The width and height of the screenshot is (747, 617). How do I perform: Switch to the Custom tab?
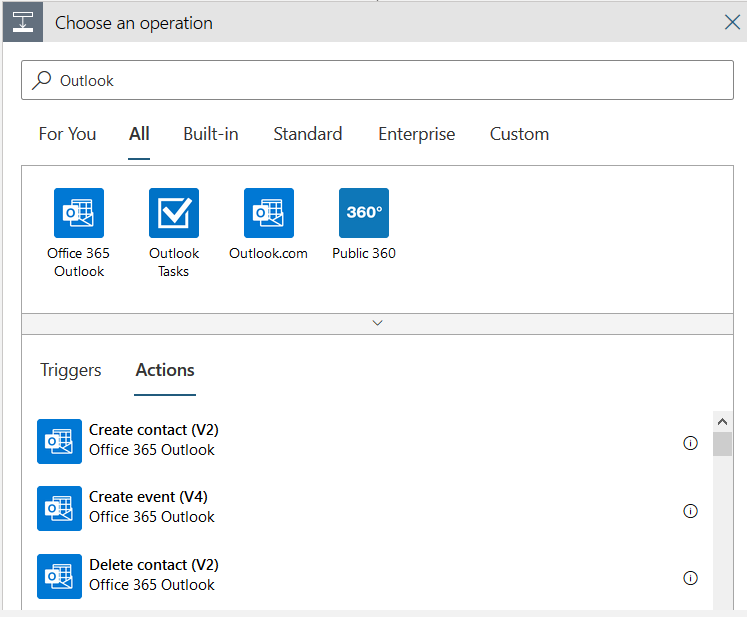(519, 134)
